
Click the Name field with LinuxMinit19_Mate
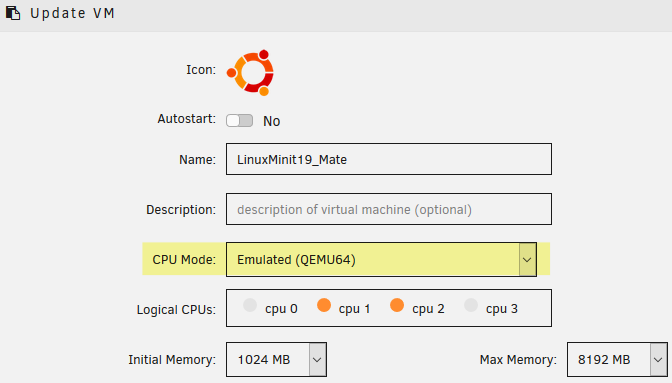389,159
